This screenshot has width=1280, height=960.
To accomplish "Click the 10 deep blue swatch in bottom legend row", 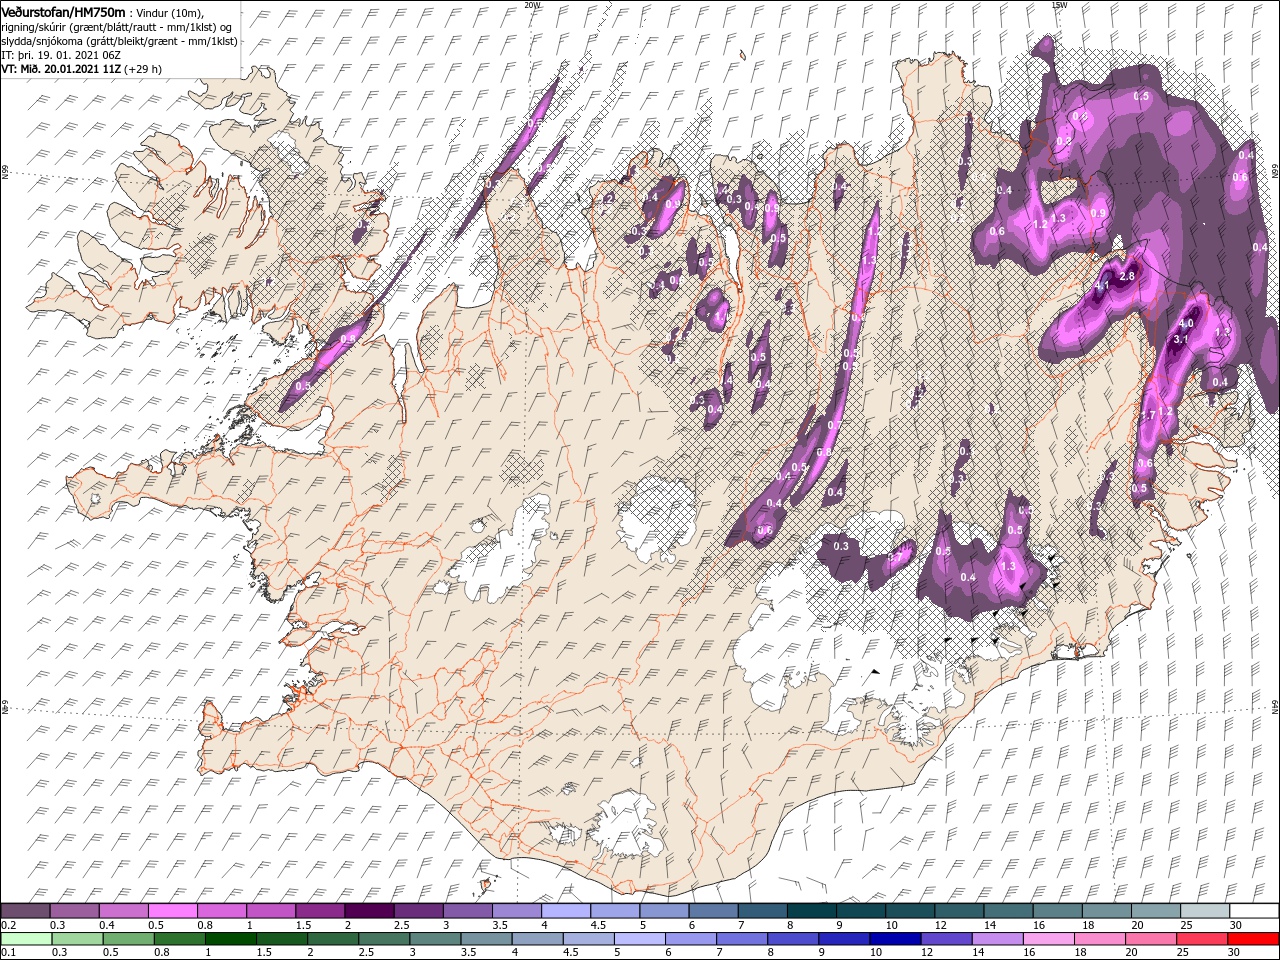I will pyautogui.click(x=895, y=939).
